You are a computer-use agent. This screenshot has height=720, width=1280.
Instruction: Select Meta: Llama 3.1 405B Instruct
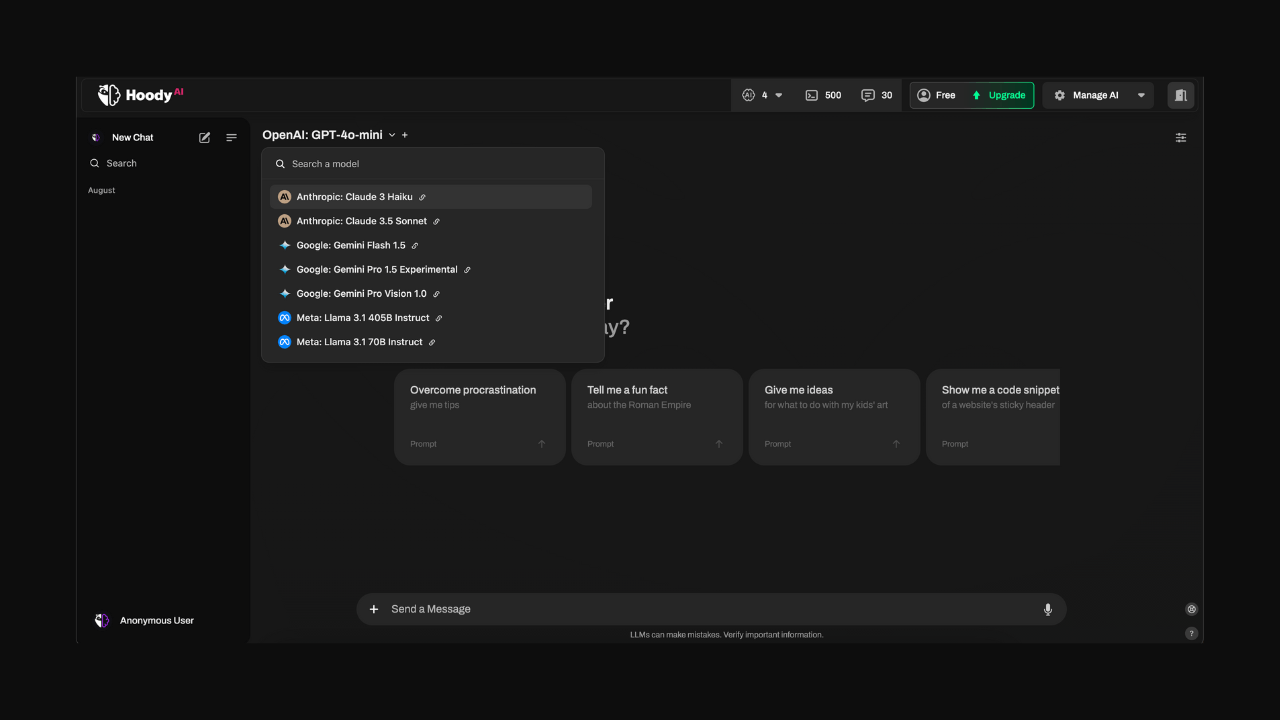(x=431, y=318)
